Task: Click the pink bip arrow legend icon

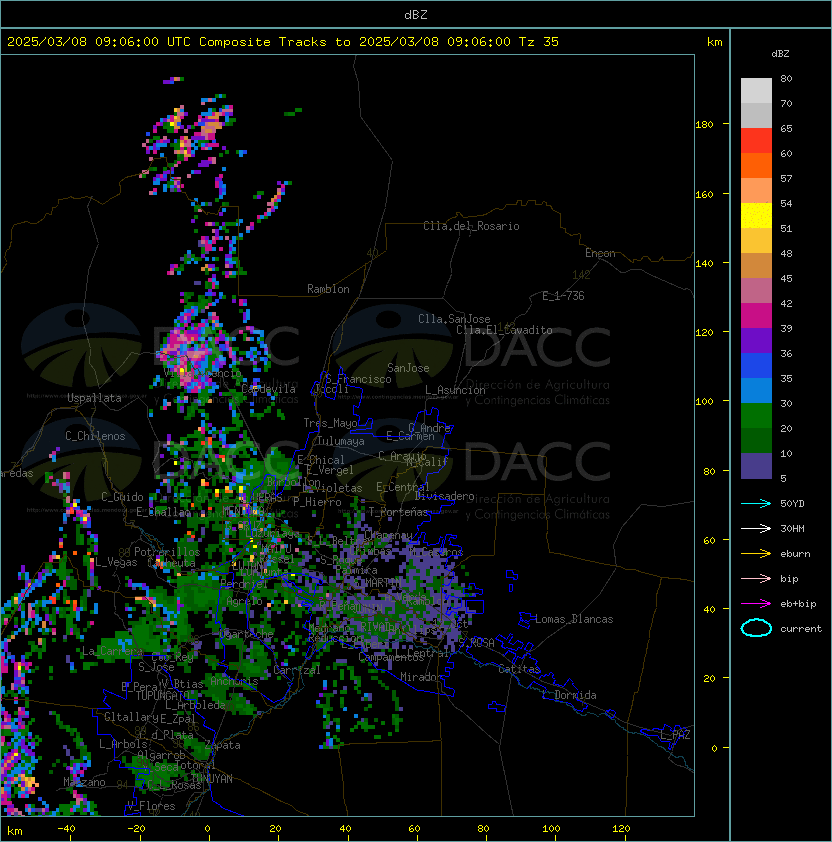Action: pyautogui.click(x=756, y=578)
